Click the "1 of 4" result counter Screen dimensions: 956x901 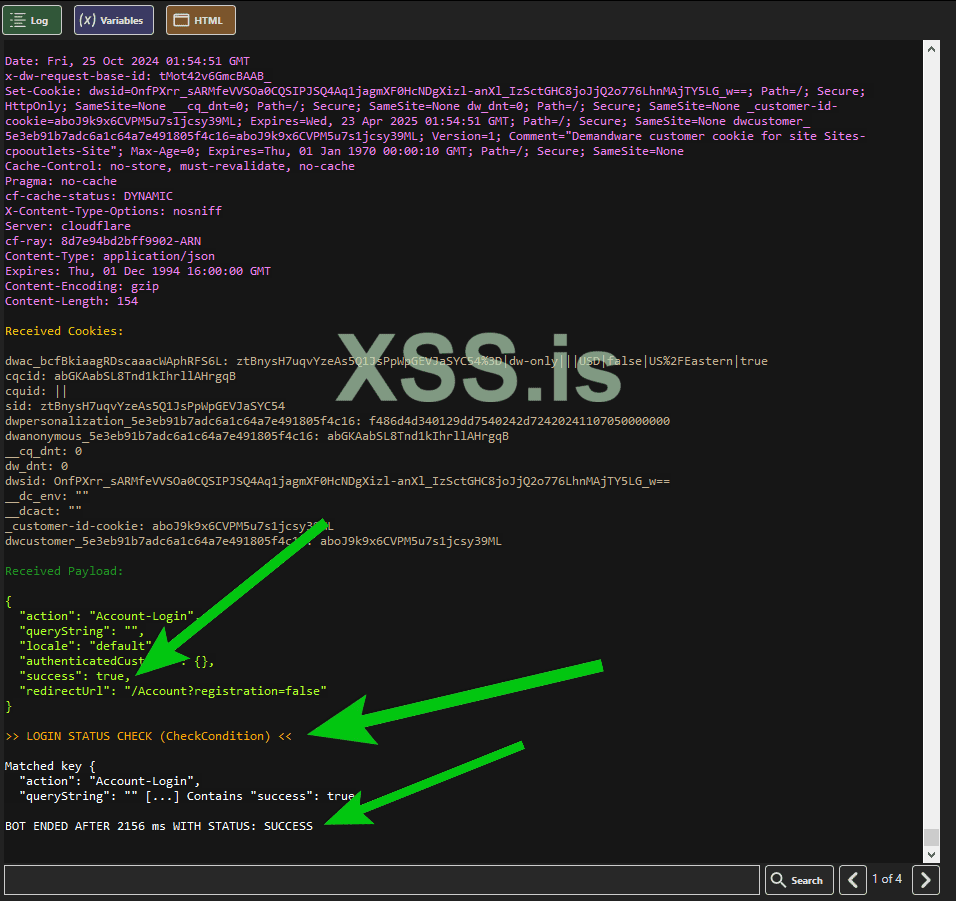tap(886, 878)
